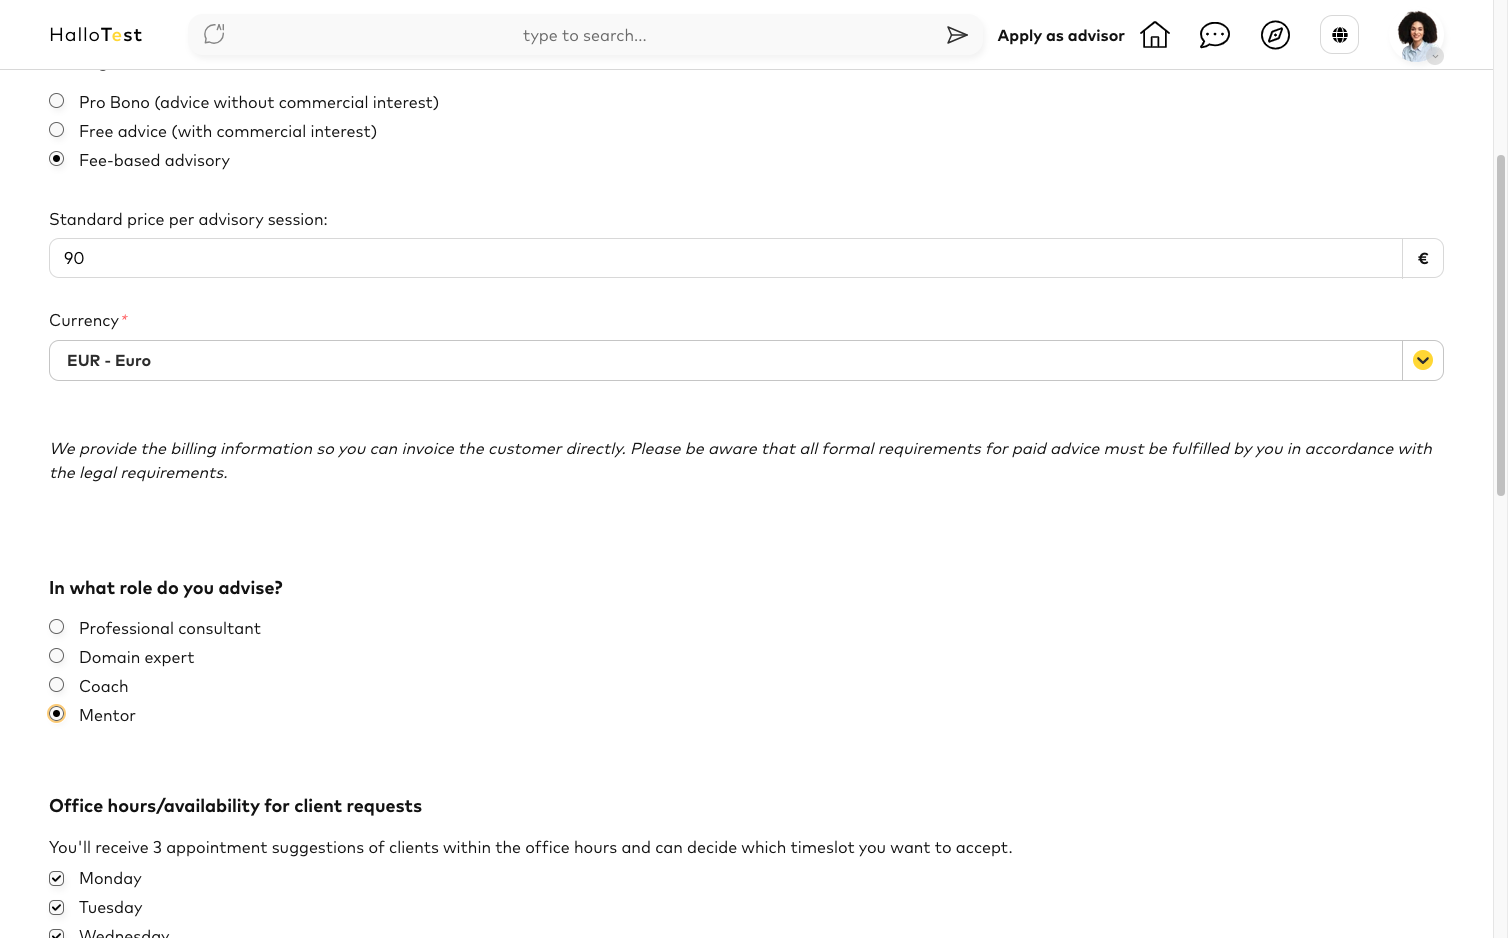
Task: Click Apply as advisor link
Action: tap(1061, 35)
